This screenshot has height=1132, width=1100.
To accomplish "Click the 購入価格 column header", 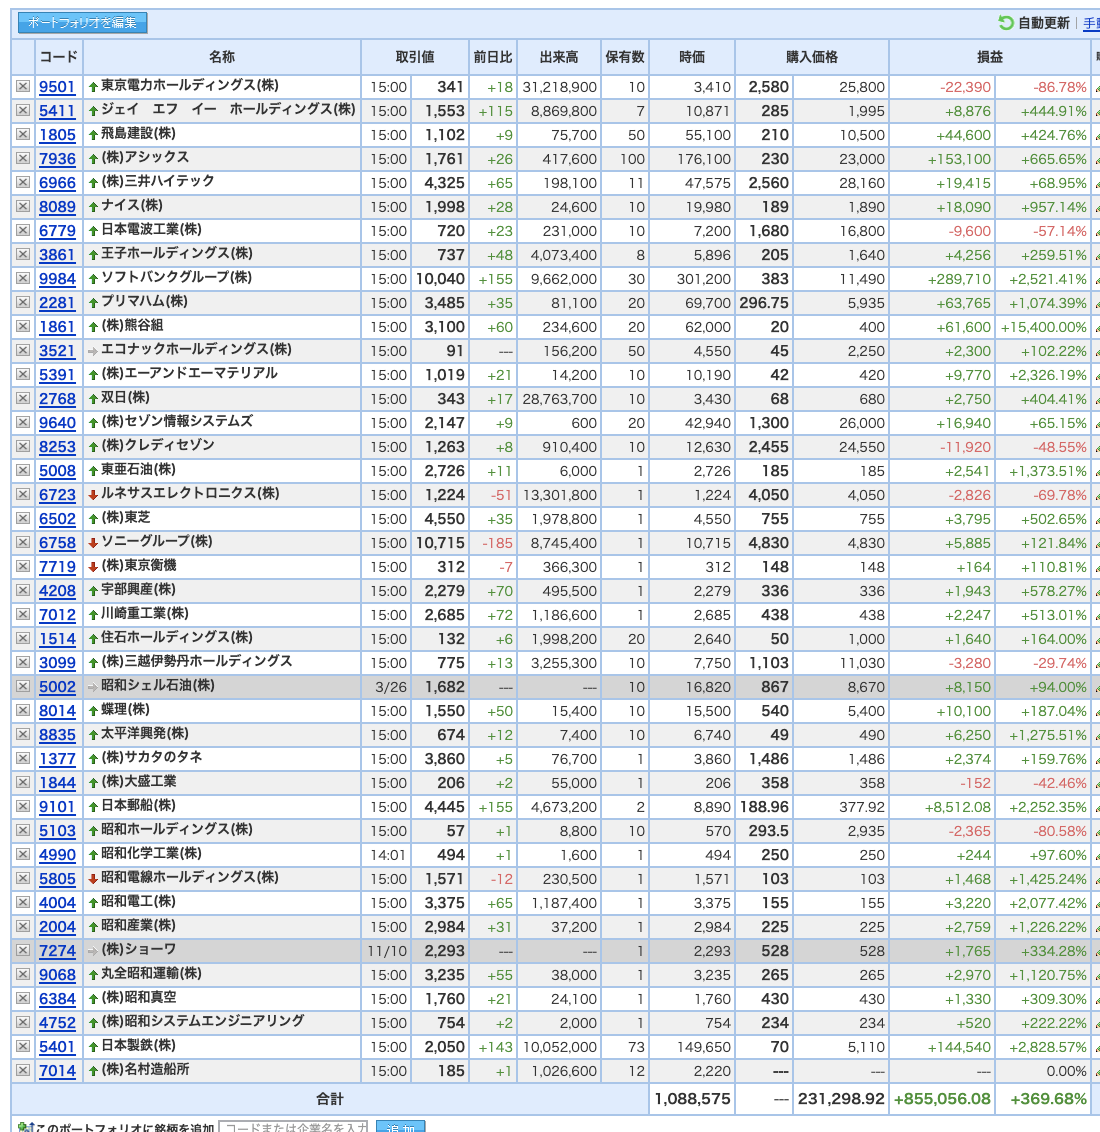I will 811,57.
